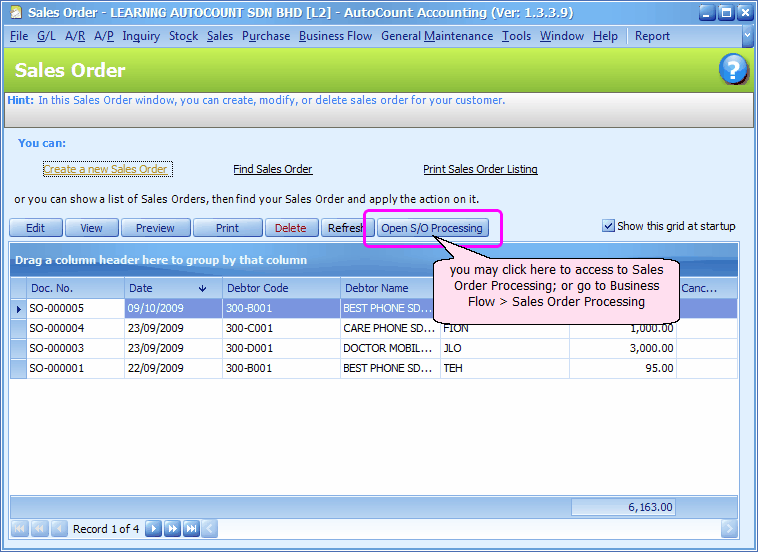This screenshot has width=758, height=552.
Task: Click debtor code cell 300-C001
Action: coord(281,329)
